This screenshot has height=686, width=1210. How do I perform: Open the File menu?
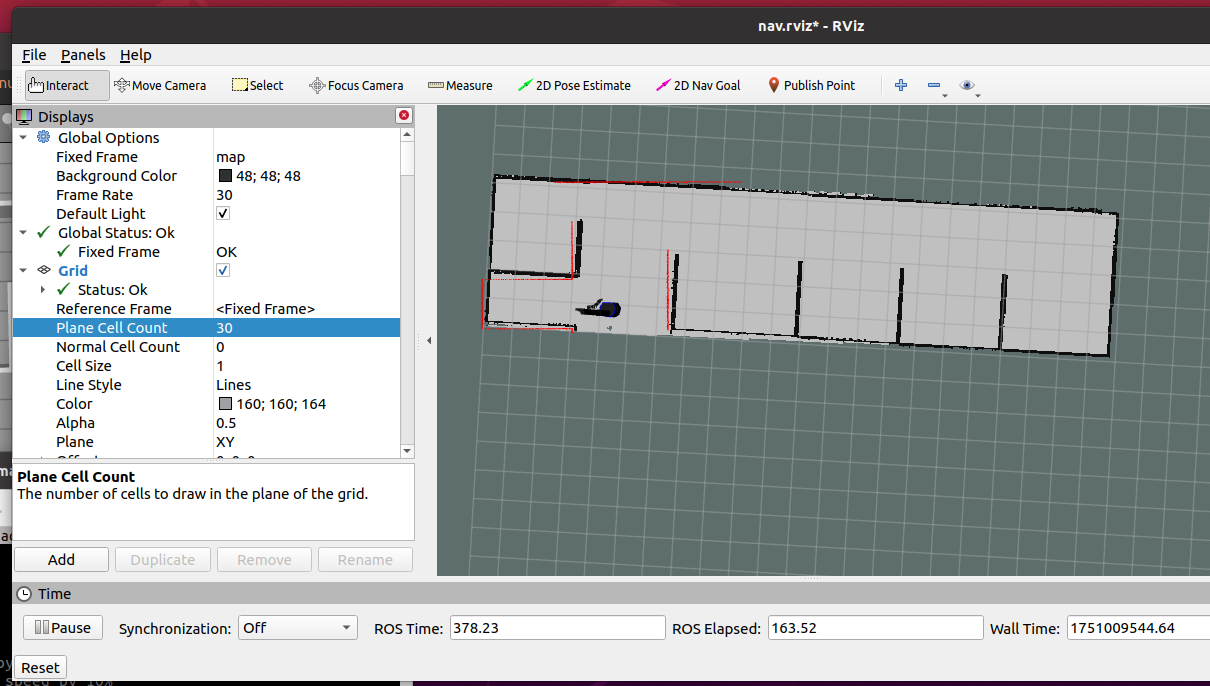[34, 55]
